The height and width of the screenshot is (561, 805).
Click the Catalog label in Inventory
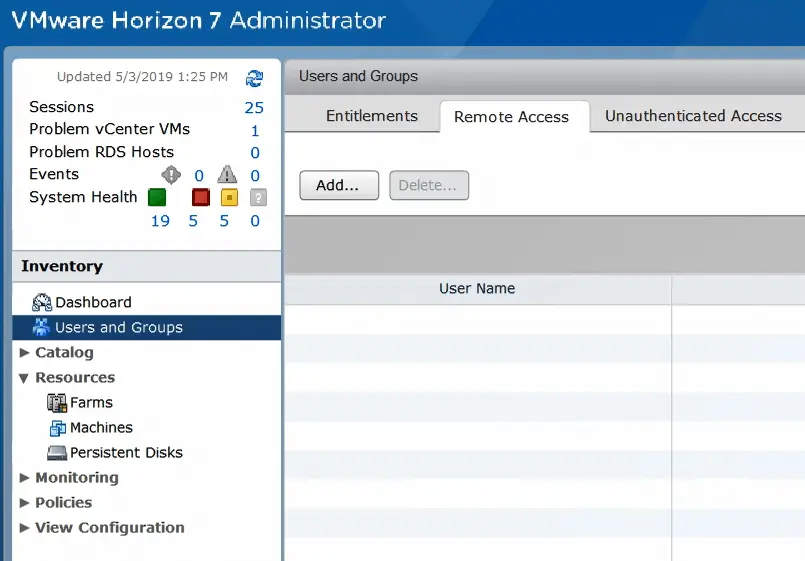[x=64, y=353]
